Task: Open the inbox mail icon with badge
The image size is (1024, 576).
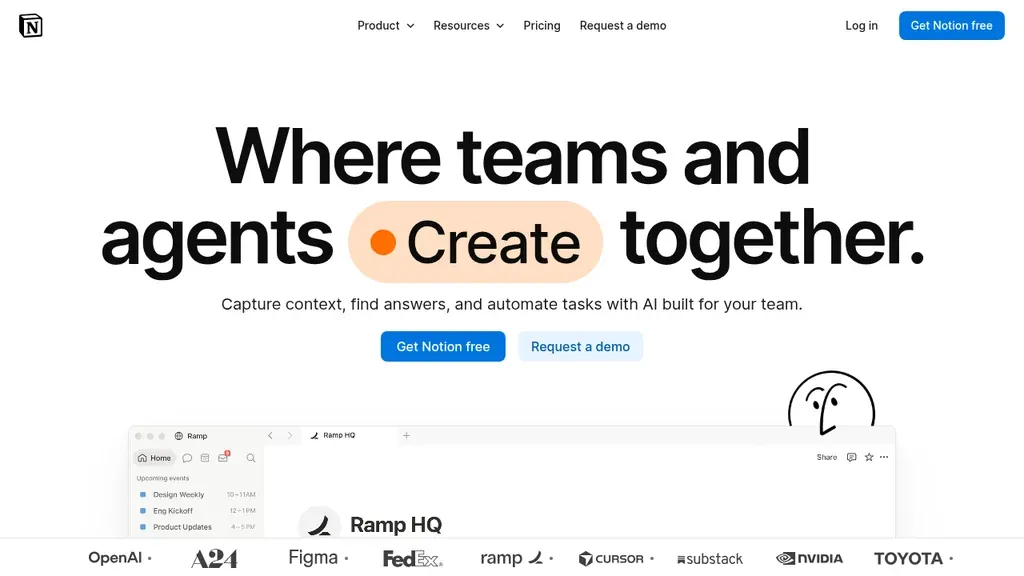Action: tap(224, 457)
